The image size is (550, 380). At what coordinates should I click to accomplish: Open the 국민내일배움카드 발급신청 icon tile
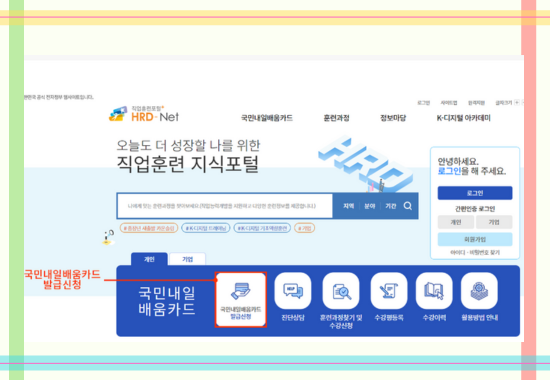point(241,300)
